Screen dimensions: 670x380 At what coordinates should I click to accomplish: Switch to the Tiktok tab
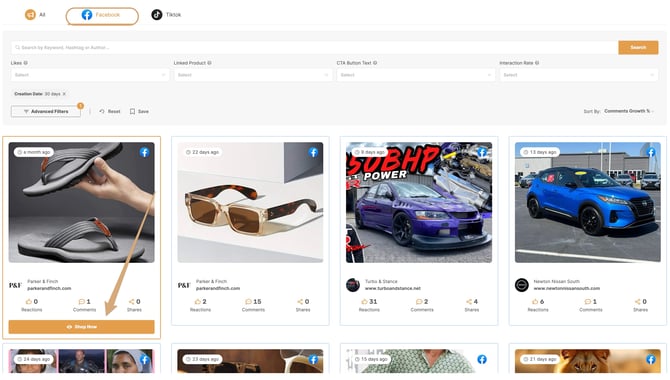[x=166, y=15]
